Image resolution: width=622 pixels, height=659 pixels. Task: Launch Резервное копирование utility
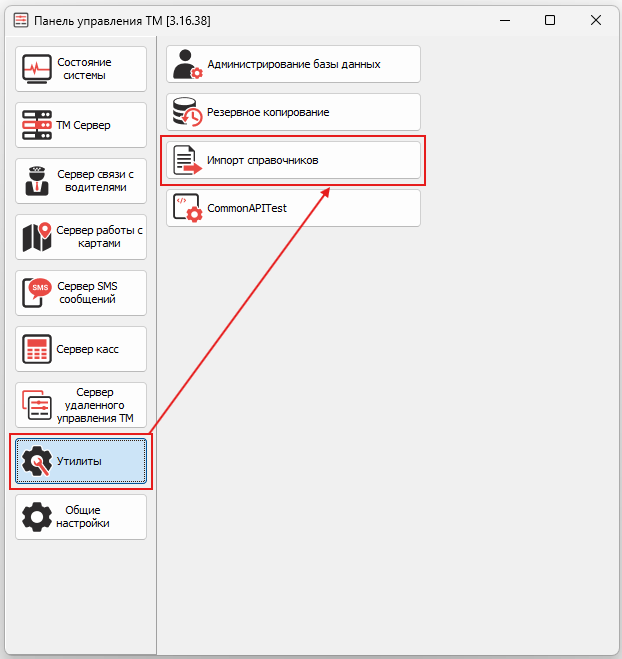click(293, 112)
